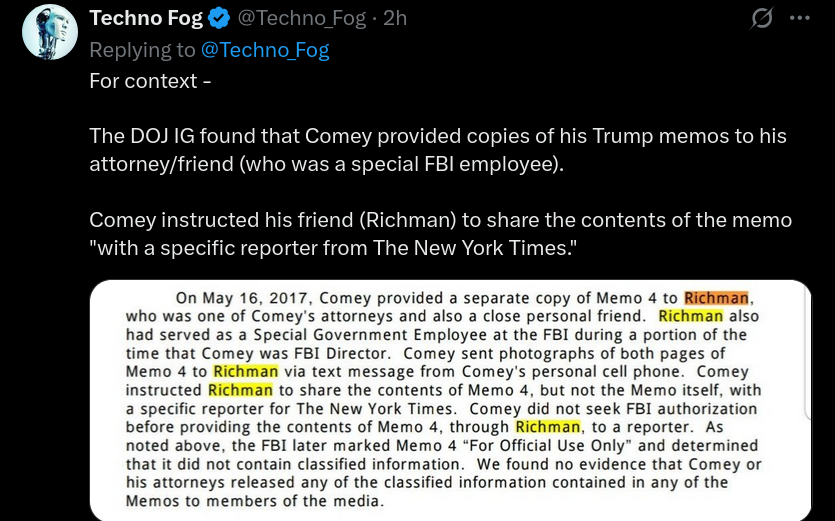Click highlighted Richman before "via text message"
The image size is (835, 521).
(x=245, y=371)
